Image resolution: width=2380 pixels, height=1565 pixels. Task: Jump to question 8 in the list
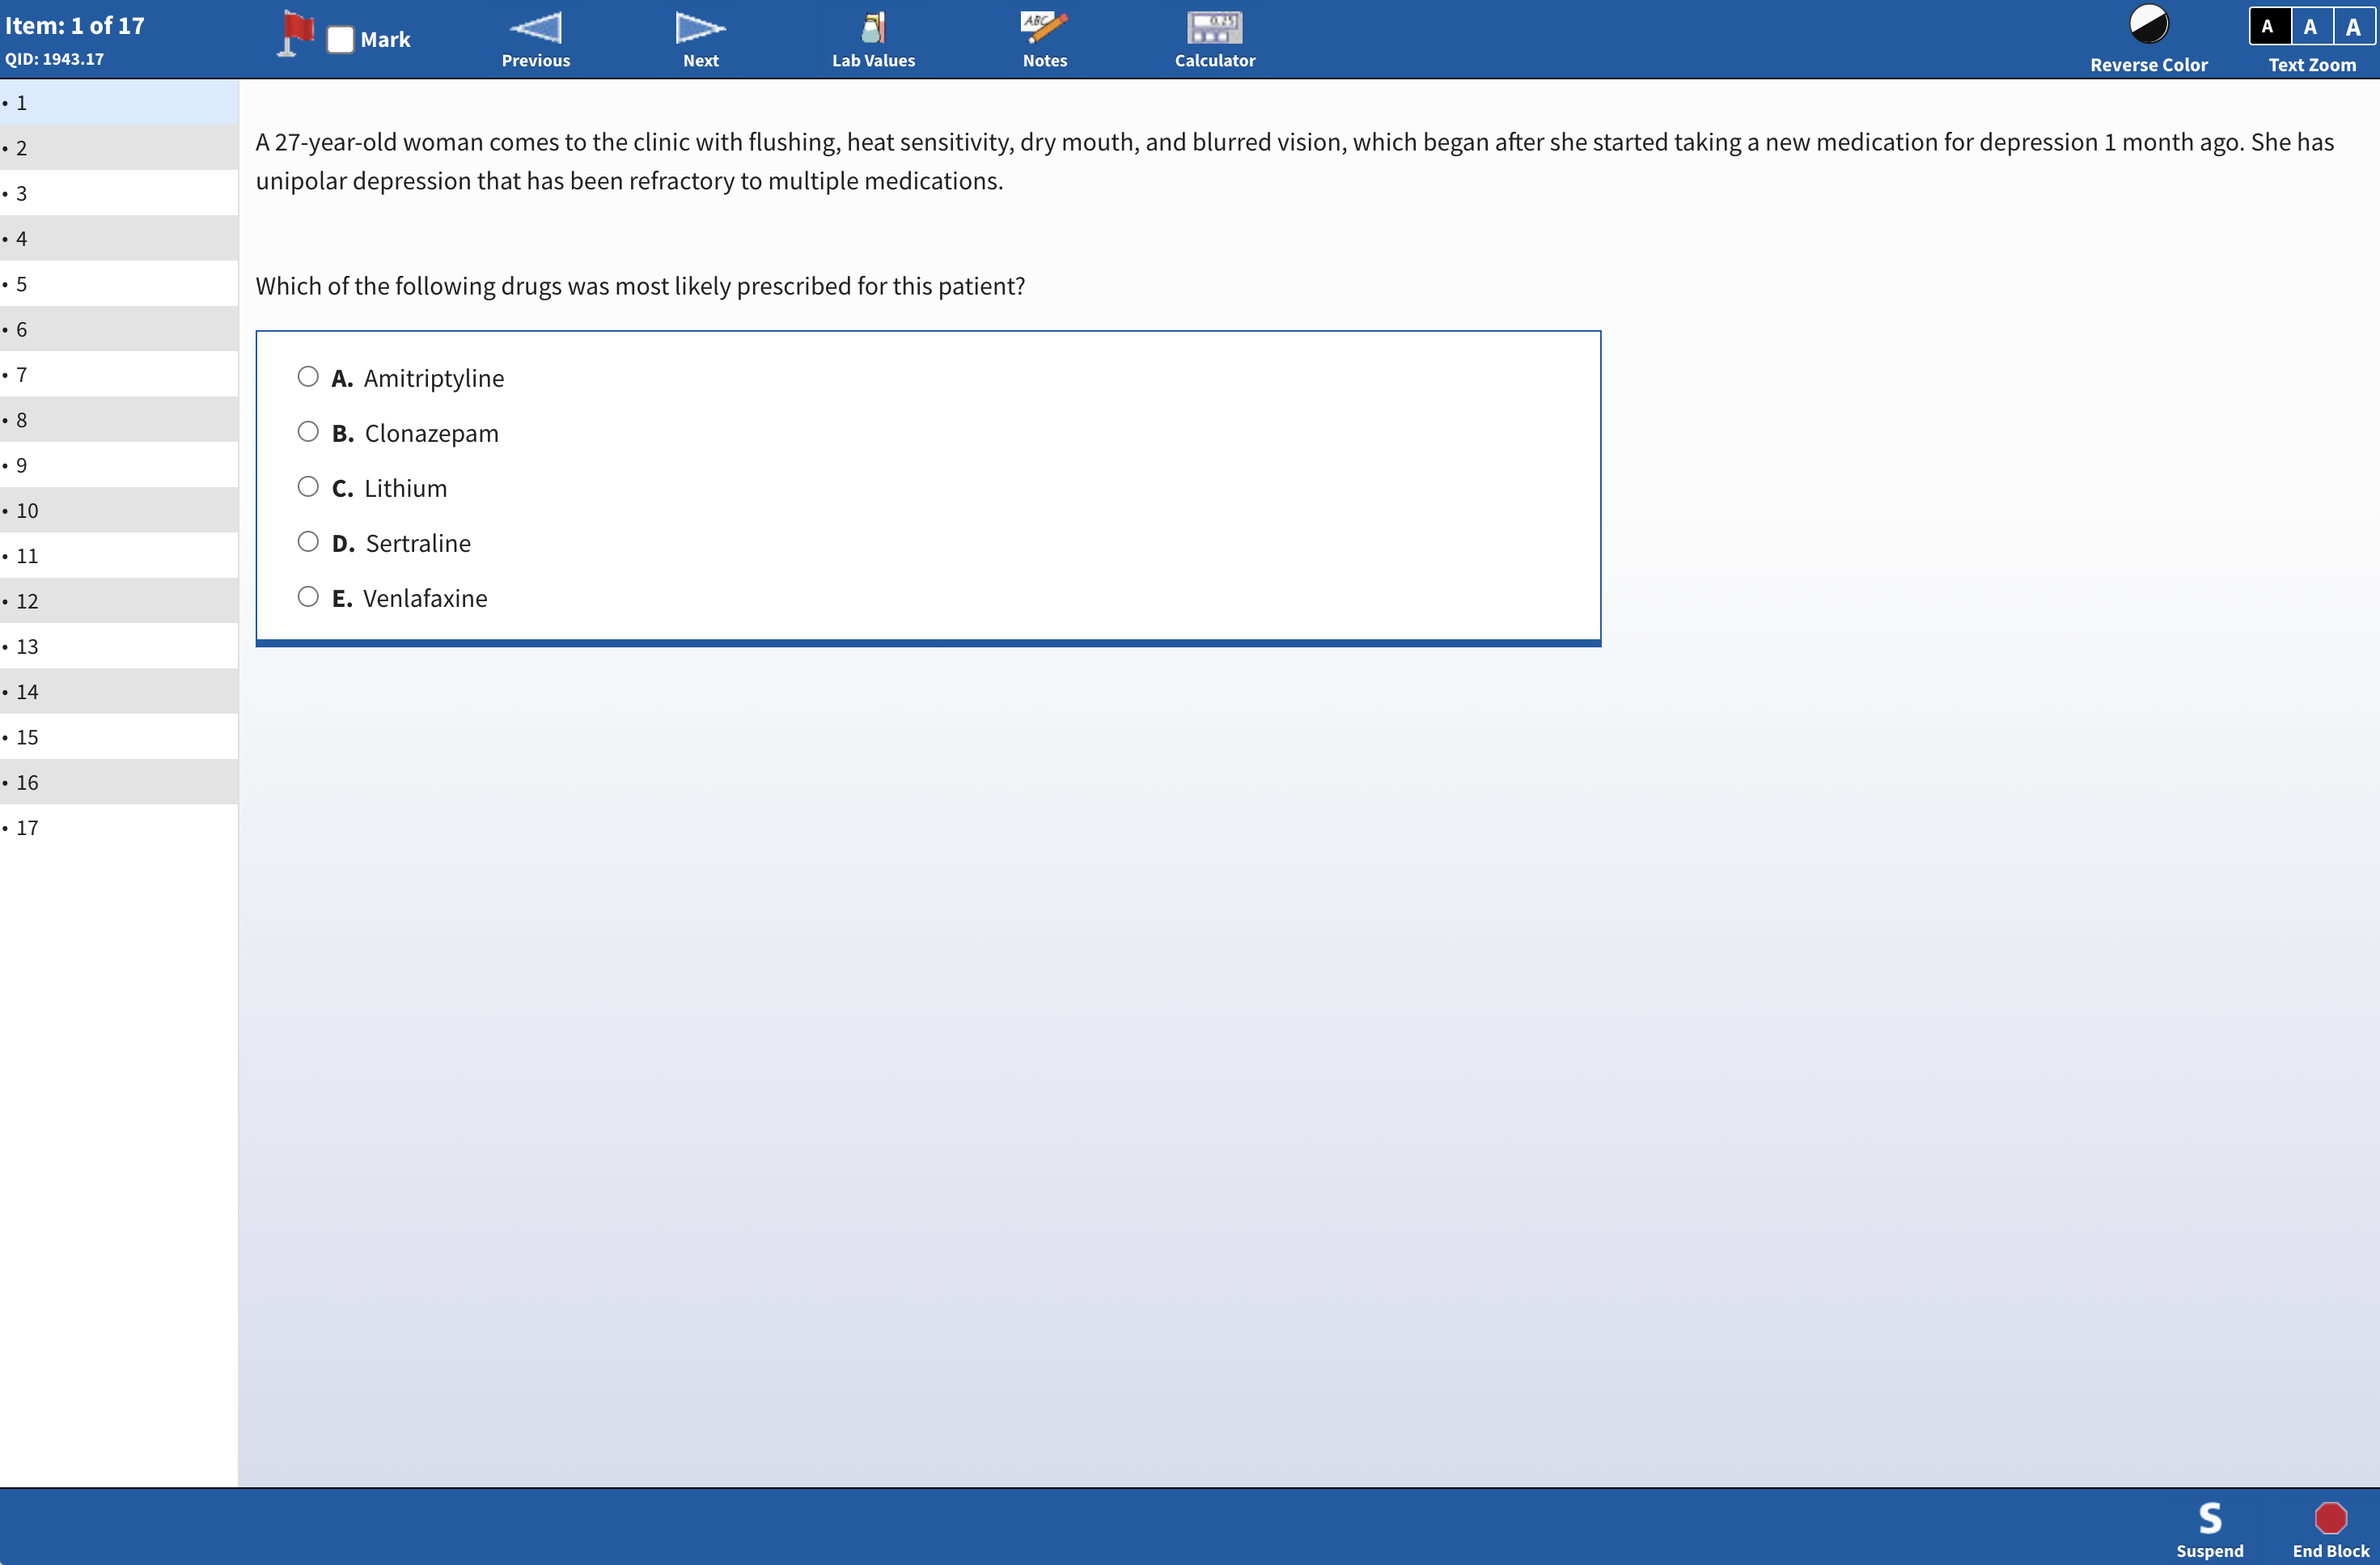point(119,420)
